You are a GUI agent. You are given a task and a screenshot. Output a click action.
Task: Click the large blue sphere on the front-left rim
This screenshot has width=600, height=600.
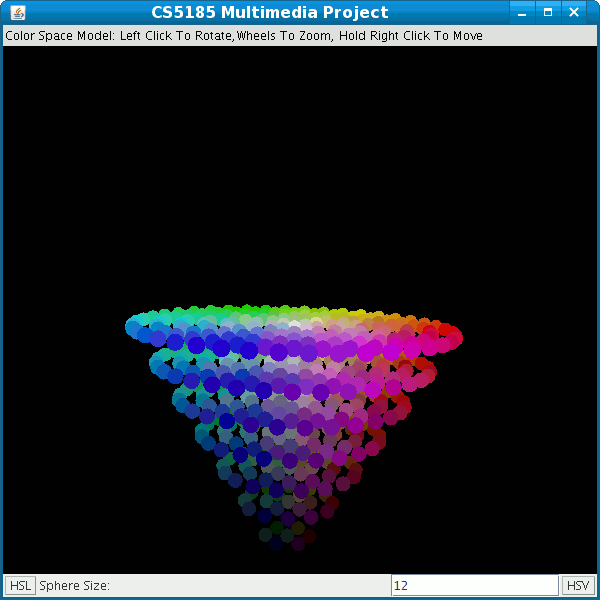point(196,345)
